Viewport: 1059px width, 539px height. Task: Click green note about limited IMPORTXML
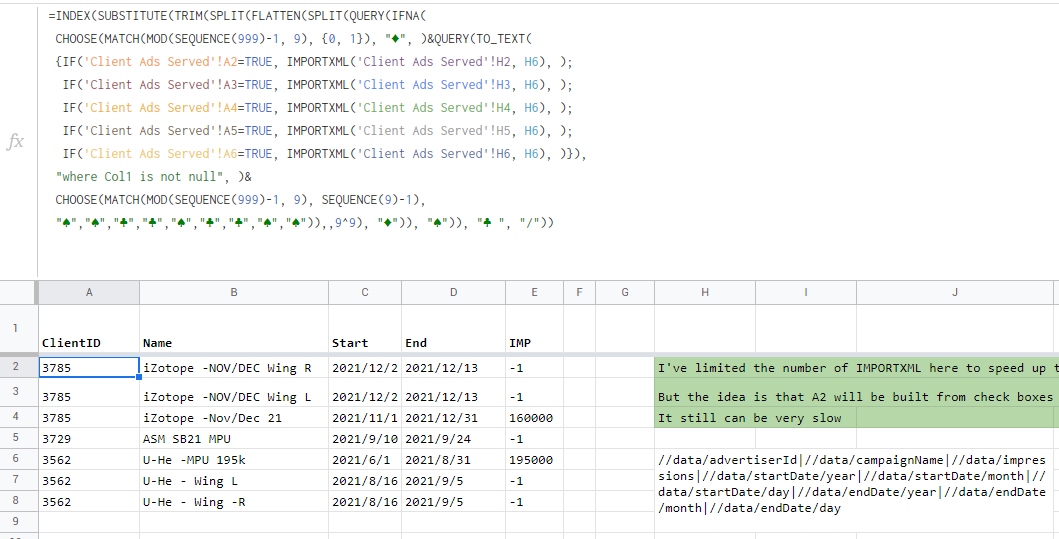(856, 367)
